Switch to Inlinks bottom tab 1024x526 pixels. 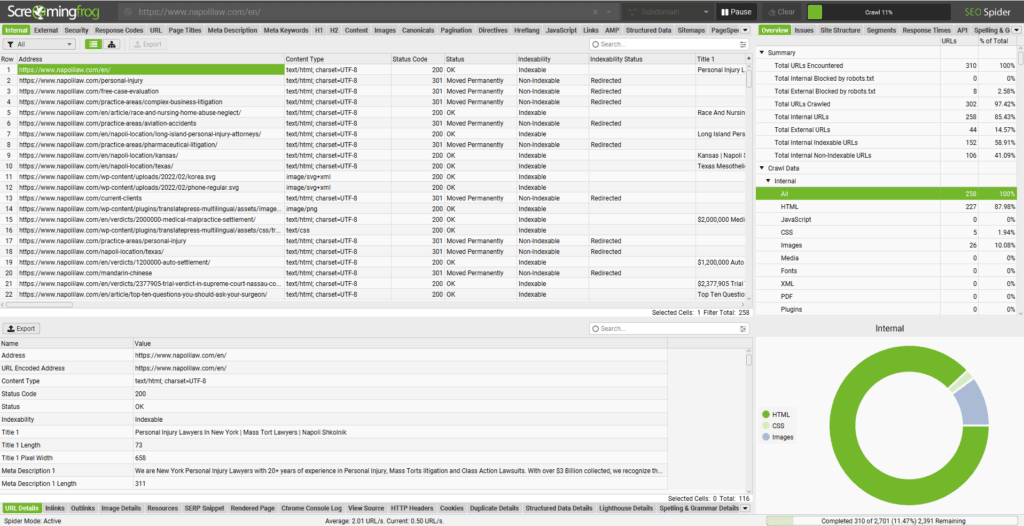tap(55, 508)
